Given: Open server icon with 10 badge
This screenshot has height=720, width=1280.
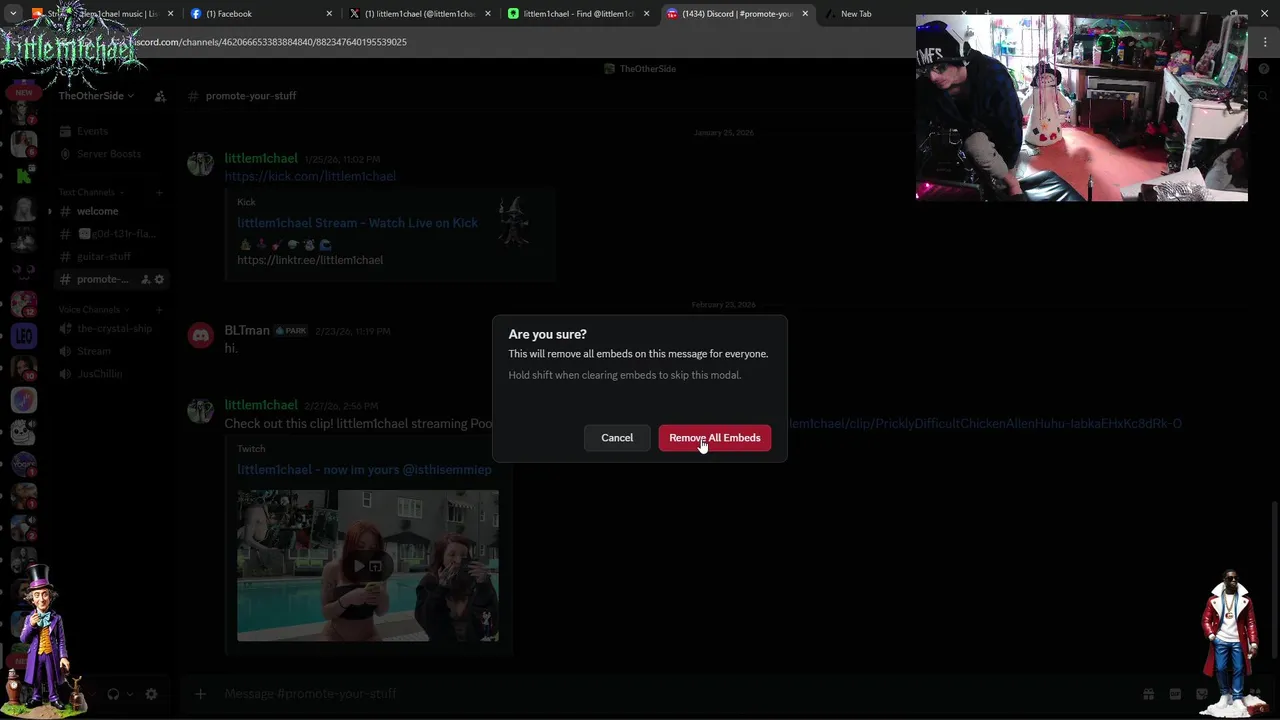Looking at the screenshot, I should click(24, 368).
